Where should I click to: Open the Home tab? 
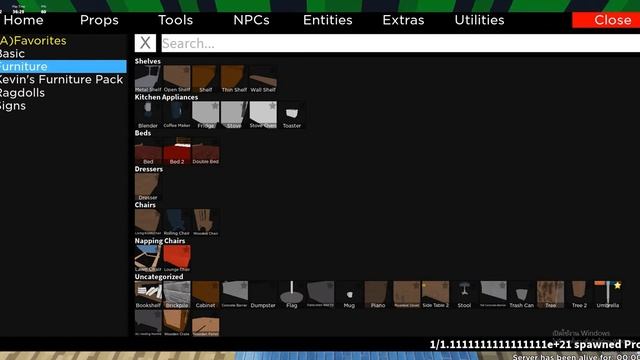(23, 20)
